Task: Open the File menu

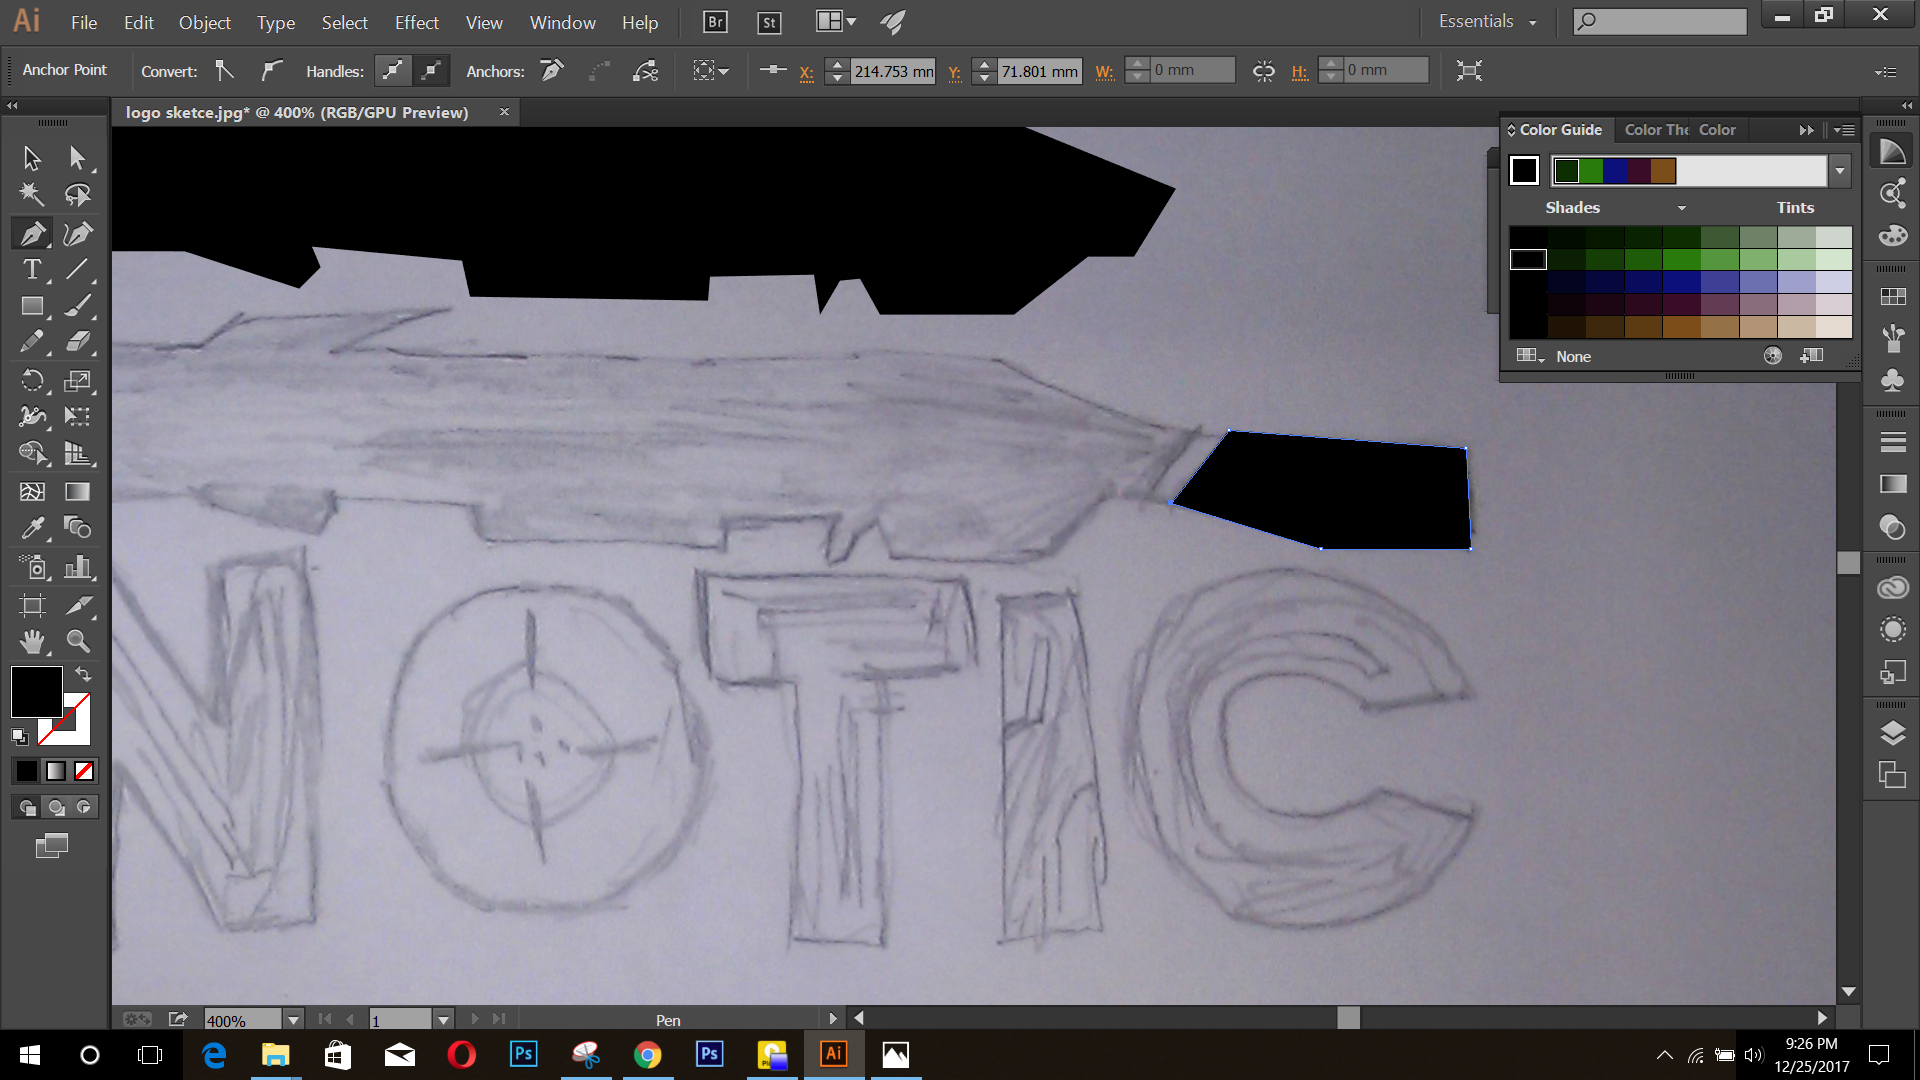Action: (84, 22)
